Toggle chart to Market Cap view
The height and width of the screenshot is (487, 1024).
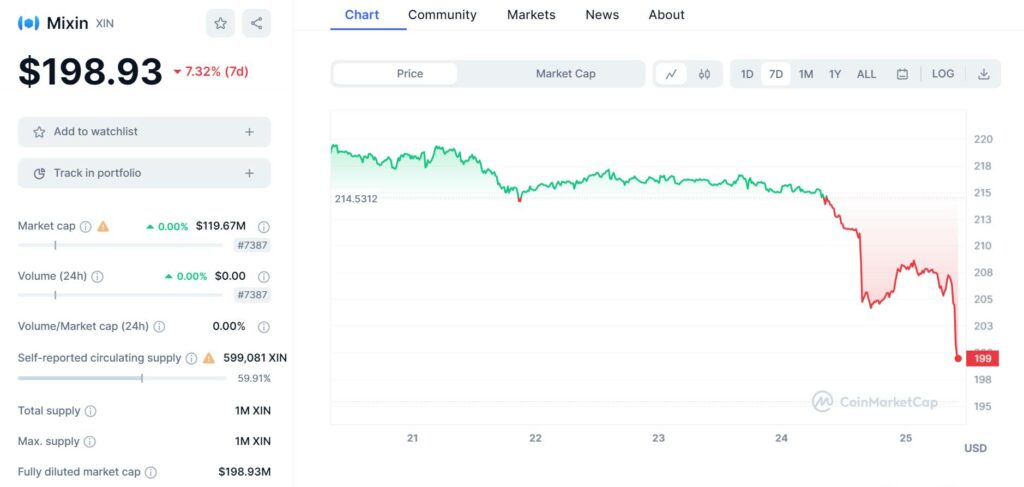click(x=566, y=74)
